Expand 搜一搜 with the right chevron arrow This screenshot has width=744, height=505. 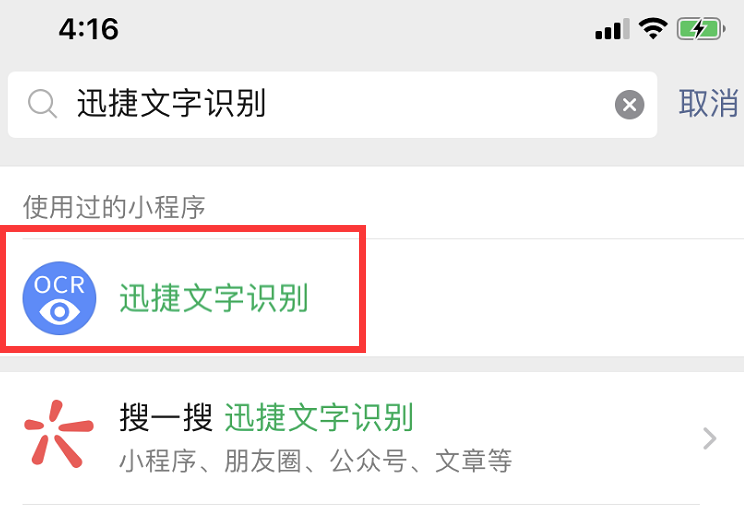(710, 438)
